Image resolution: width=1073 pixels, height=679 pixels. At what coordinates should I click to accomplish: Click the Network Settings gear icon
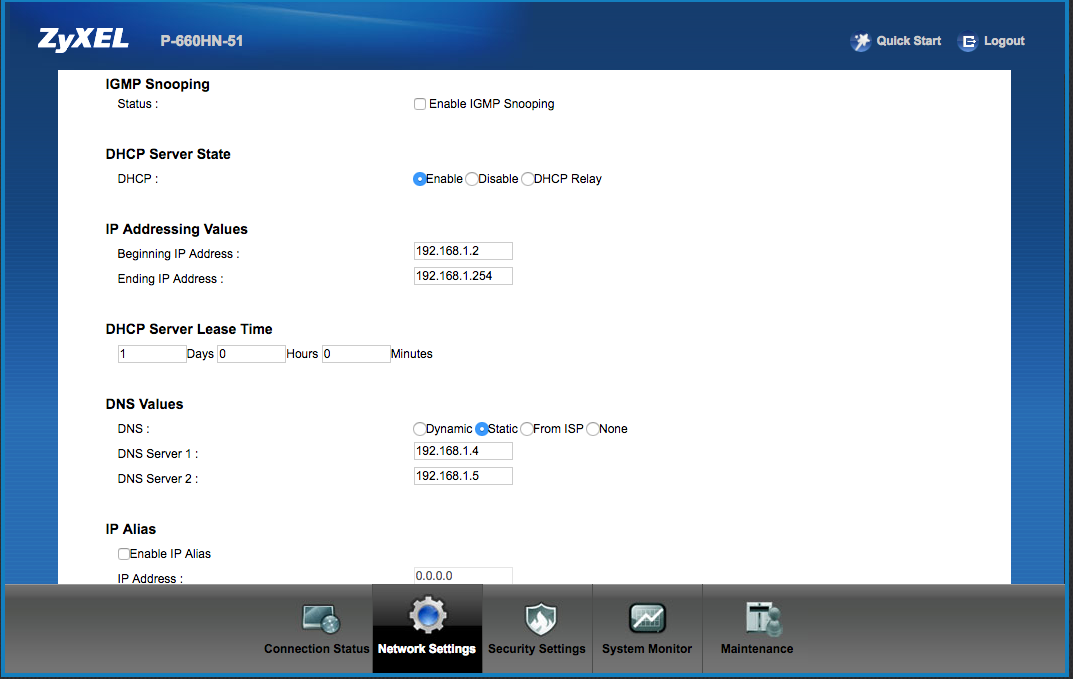point(428,615)
